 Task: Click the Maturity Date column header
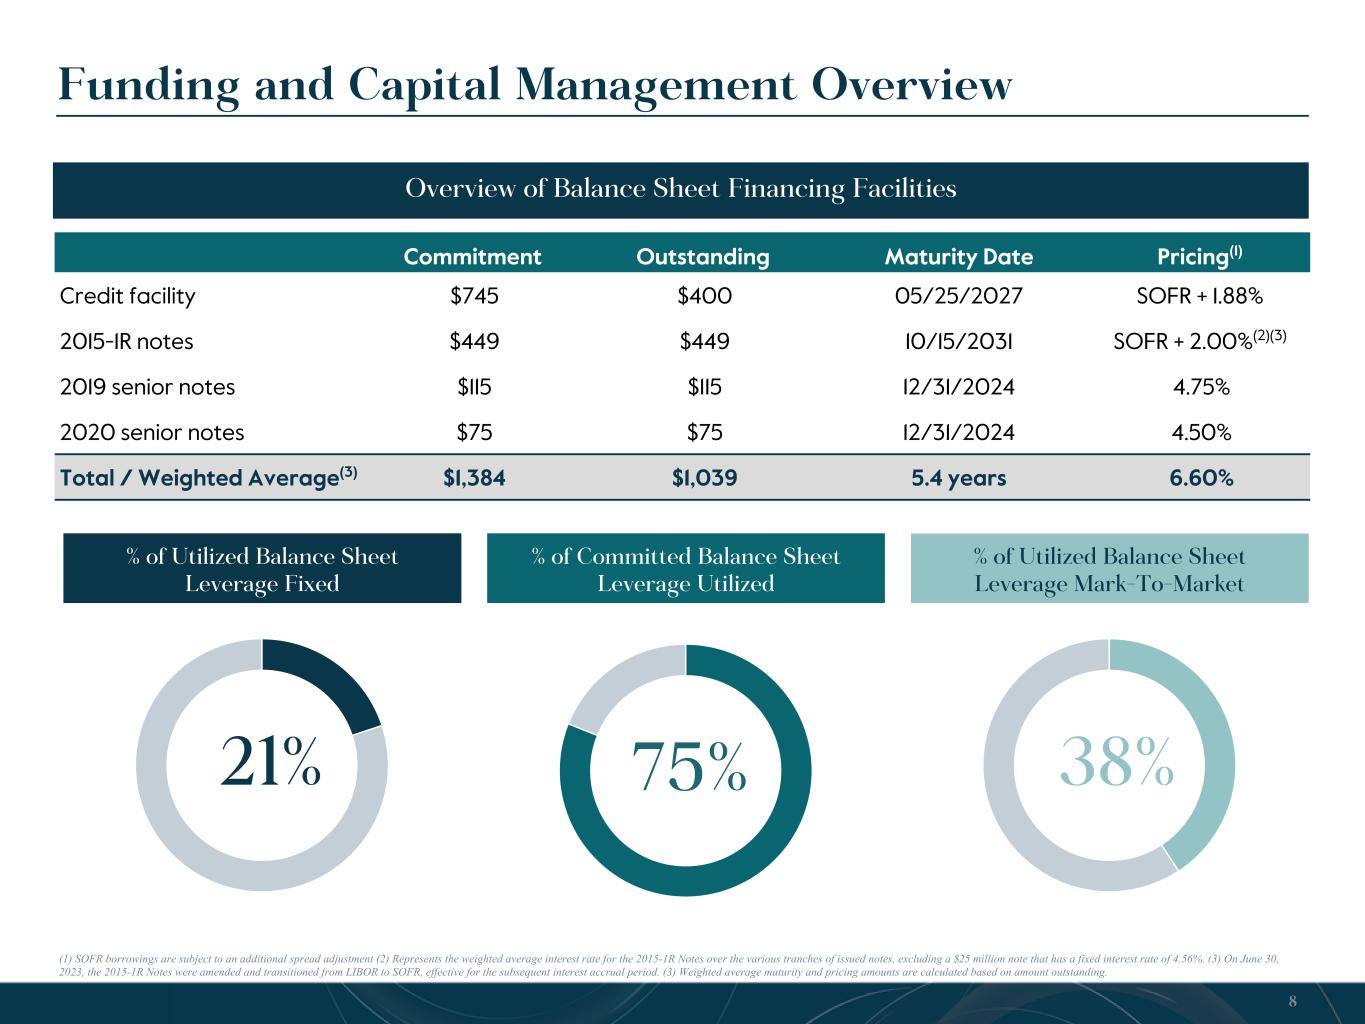pyautogui.click(x=958, y=257)
